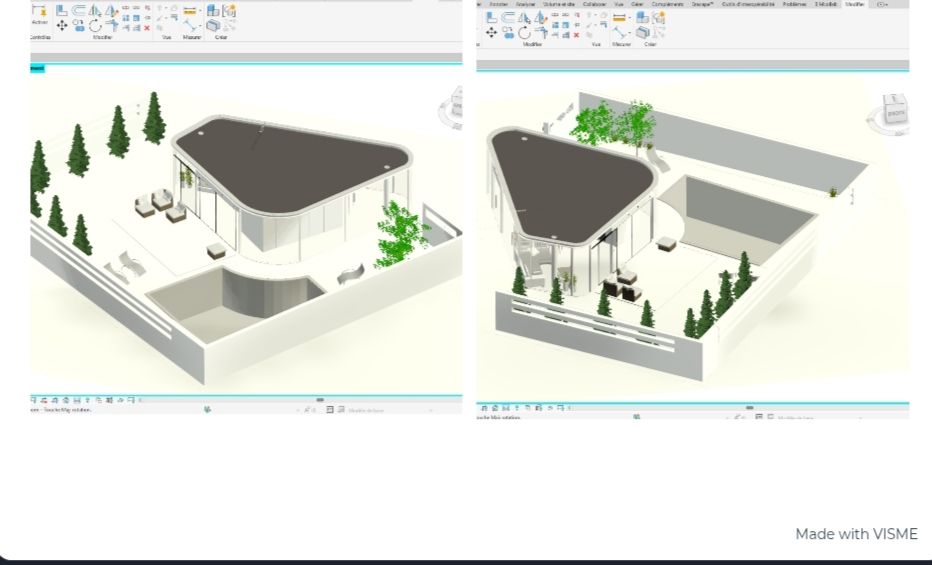Click the Offset tool in right ribbon
The height and width of the screenshot is (565, 932).
tap(508, 18)
